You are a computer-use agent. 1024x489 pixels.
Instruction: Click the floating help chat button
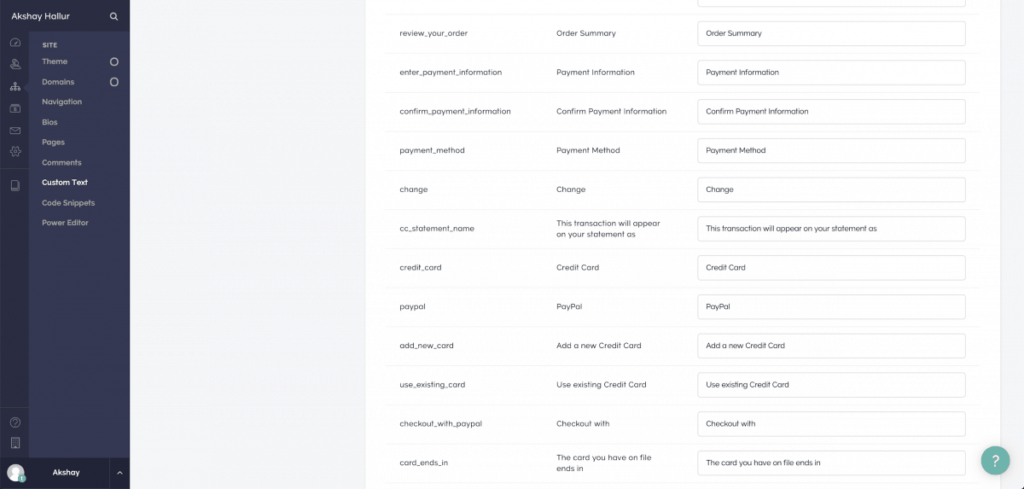tap(995, 460)
